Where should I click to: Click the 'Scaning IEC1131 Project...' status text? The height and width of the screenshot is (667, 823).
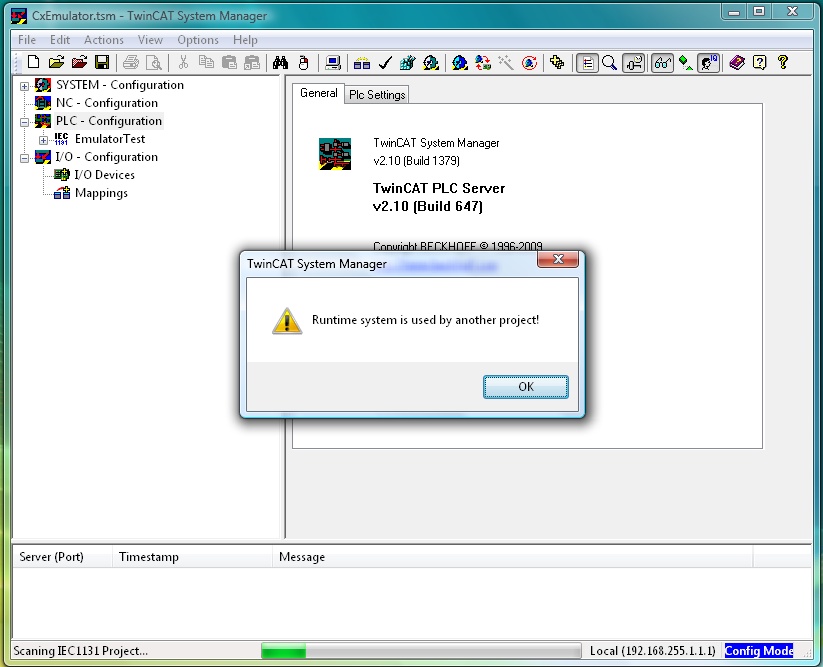(80, 651)
